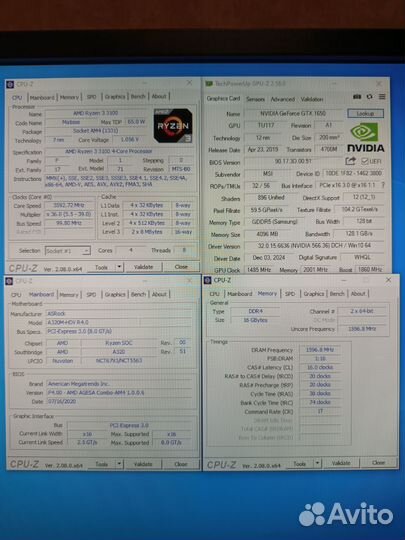The width and height of the screenshot is (405, 540).
Task: Select the GDDR5 (Samsung) memory type field
Action: (x=274, y=222)
